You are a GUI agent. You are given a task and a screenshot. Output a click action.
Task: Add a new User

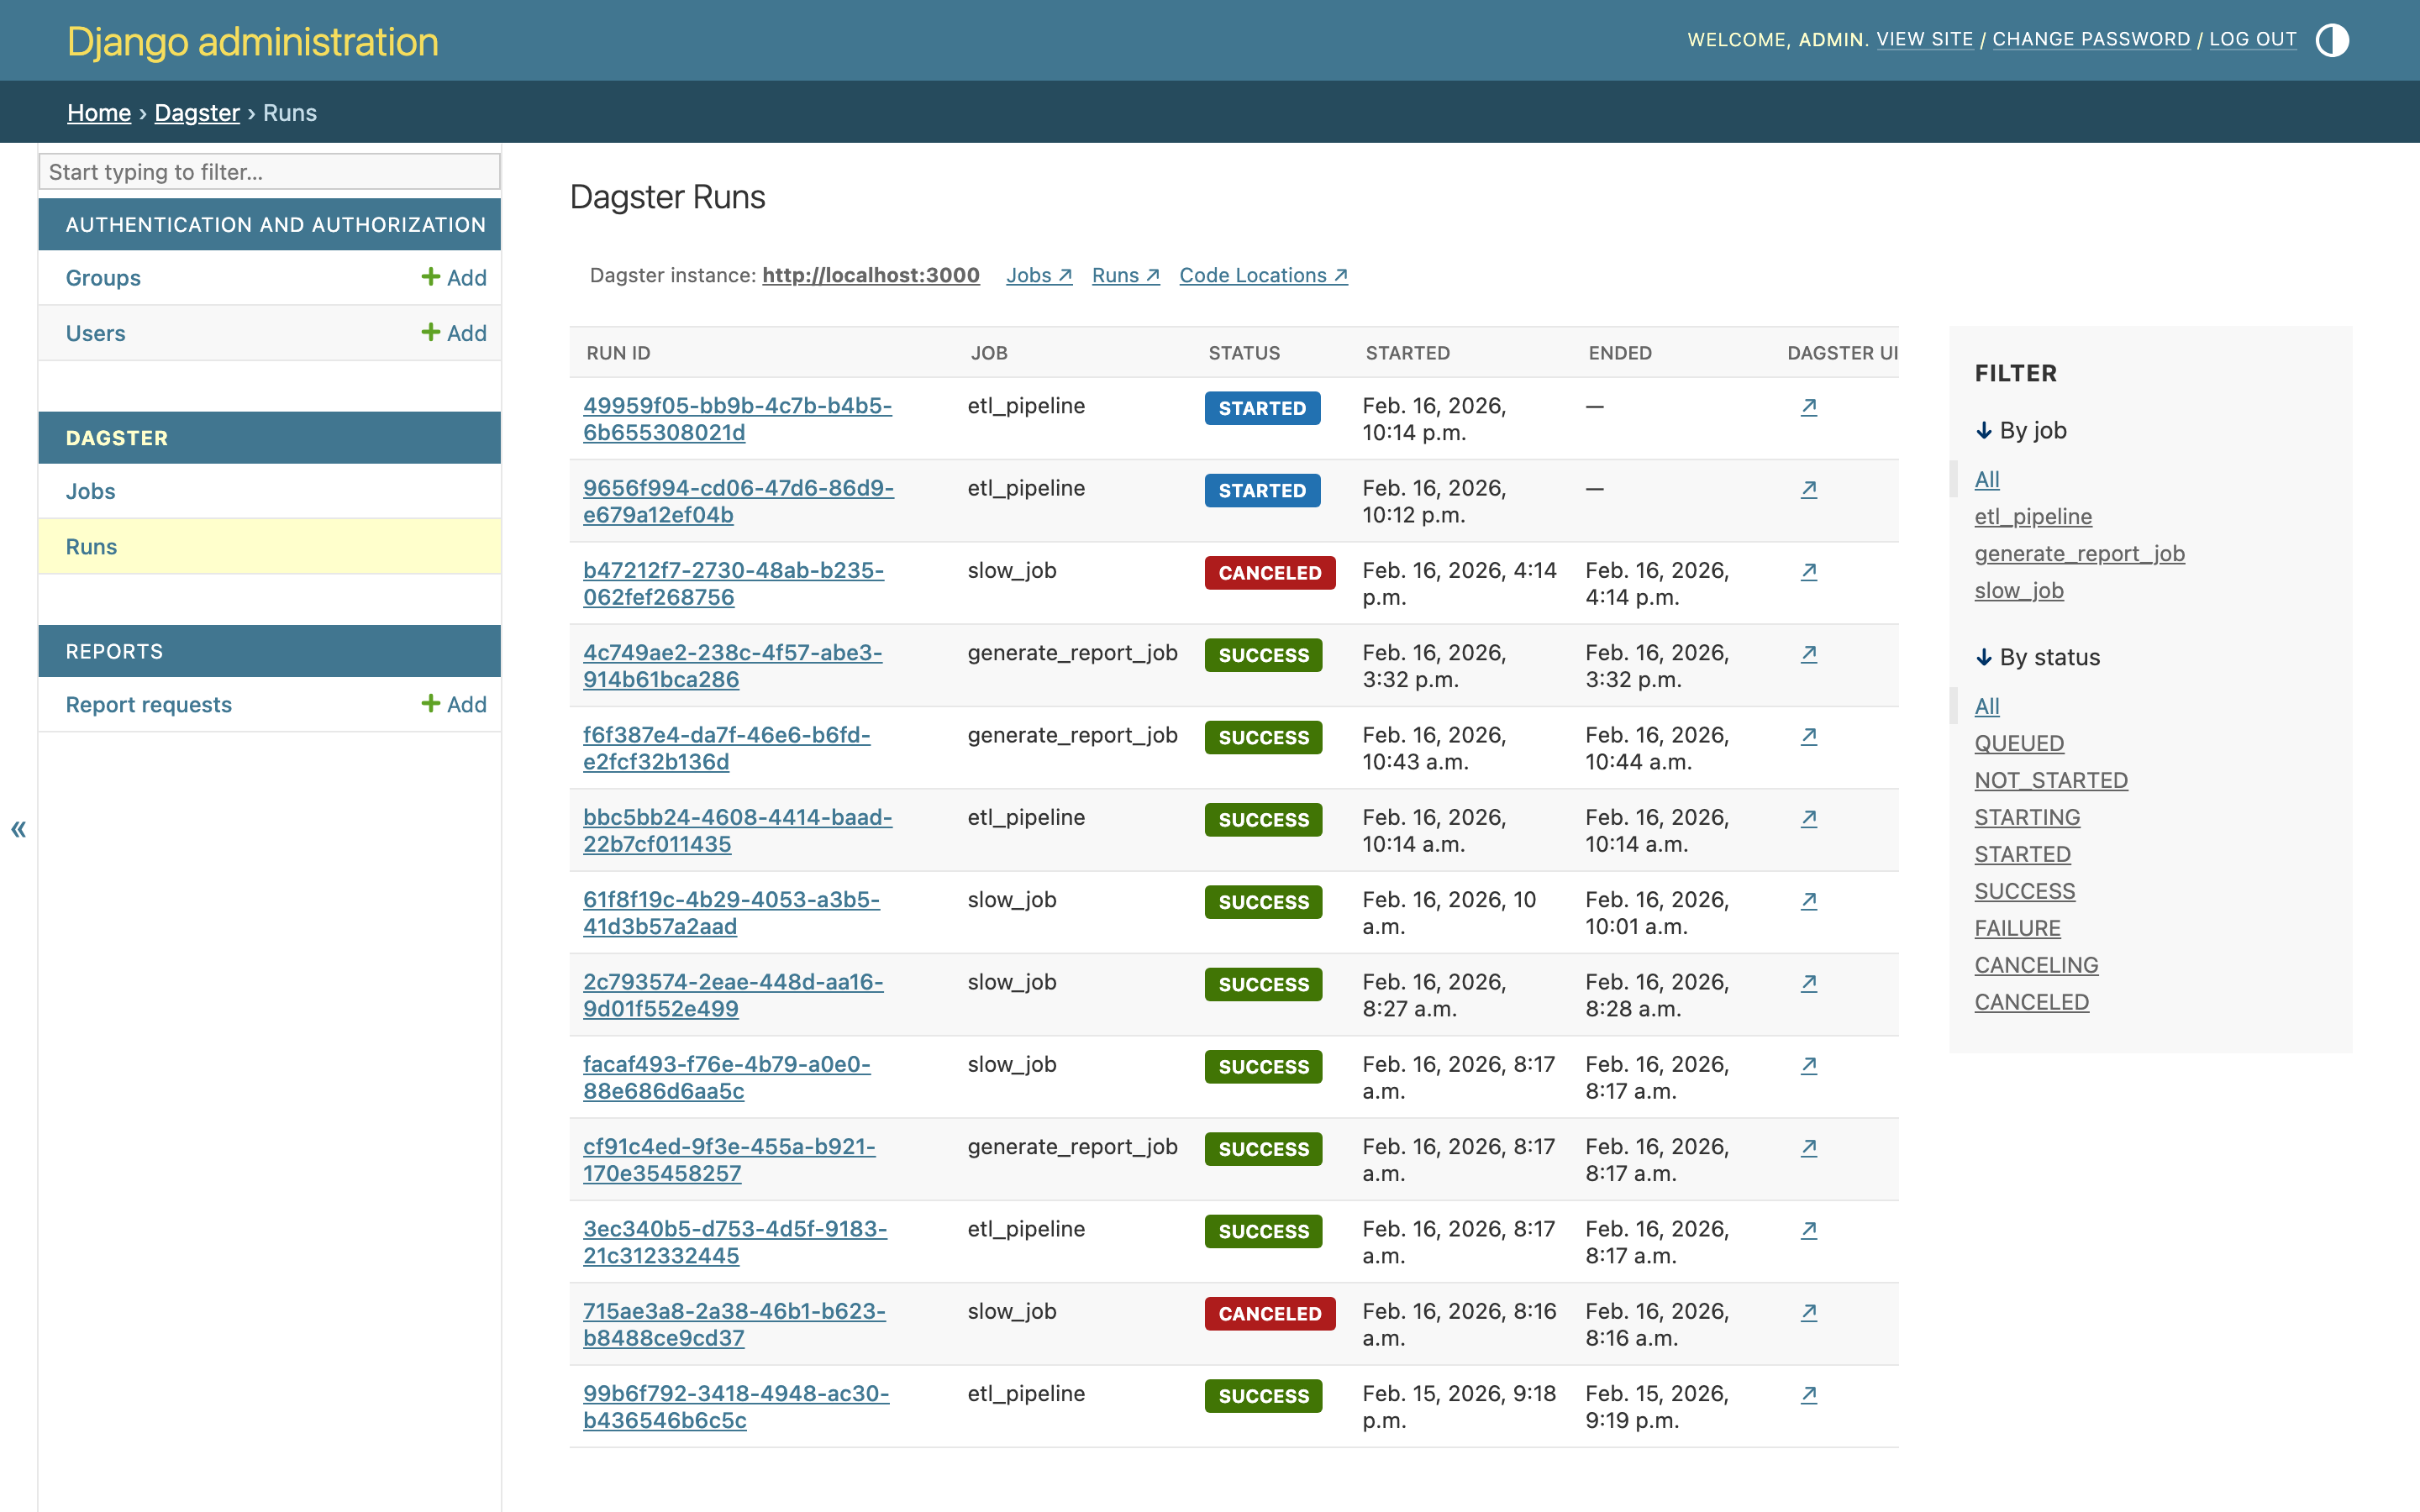[454, 333]
